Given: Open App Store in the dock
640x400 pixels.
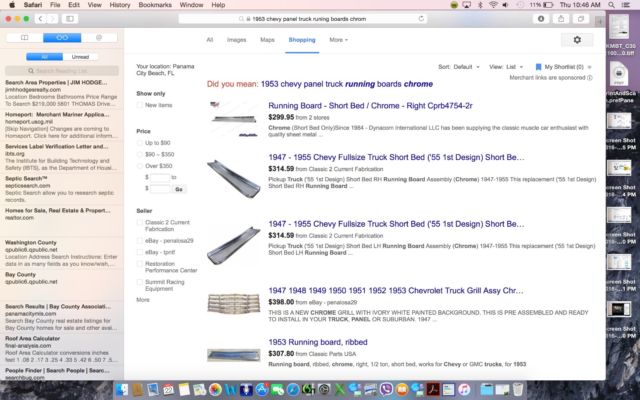Looking at the screenshot, I should point(262,389).
